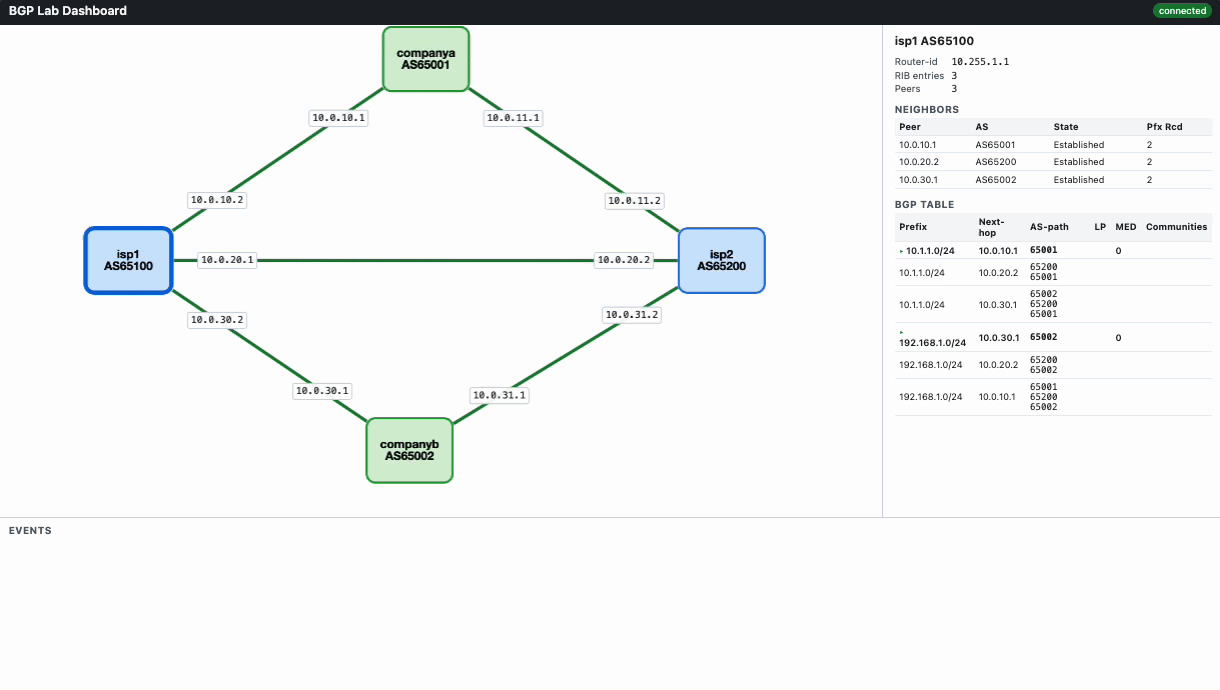
Task: Select route 192.168.1.0/24 with next-hop 10.0.20.2
Action: (1053, 365)
